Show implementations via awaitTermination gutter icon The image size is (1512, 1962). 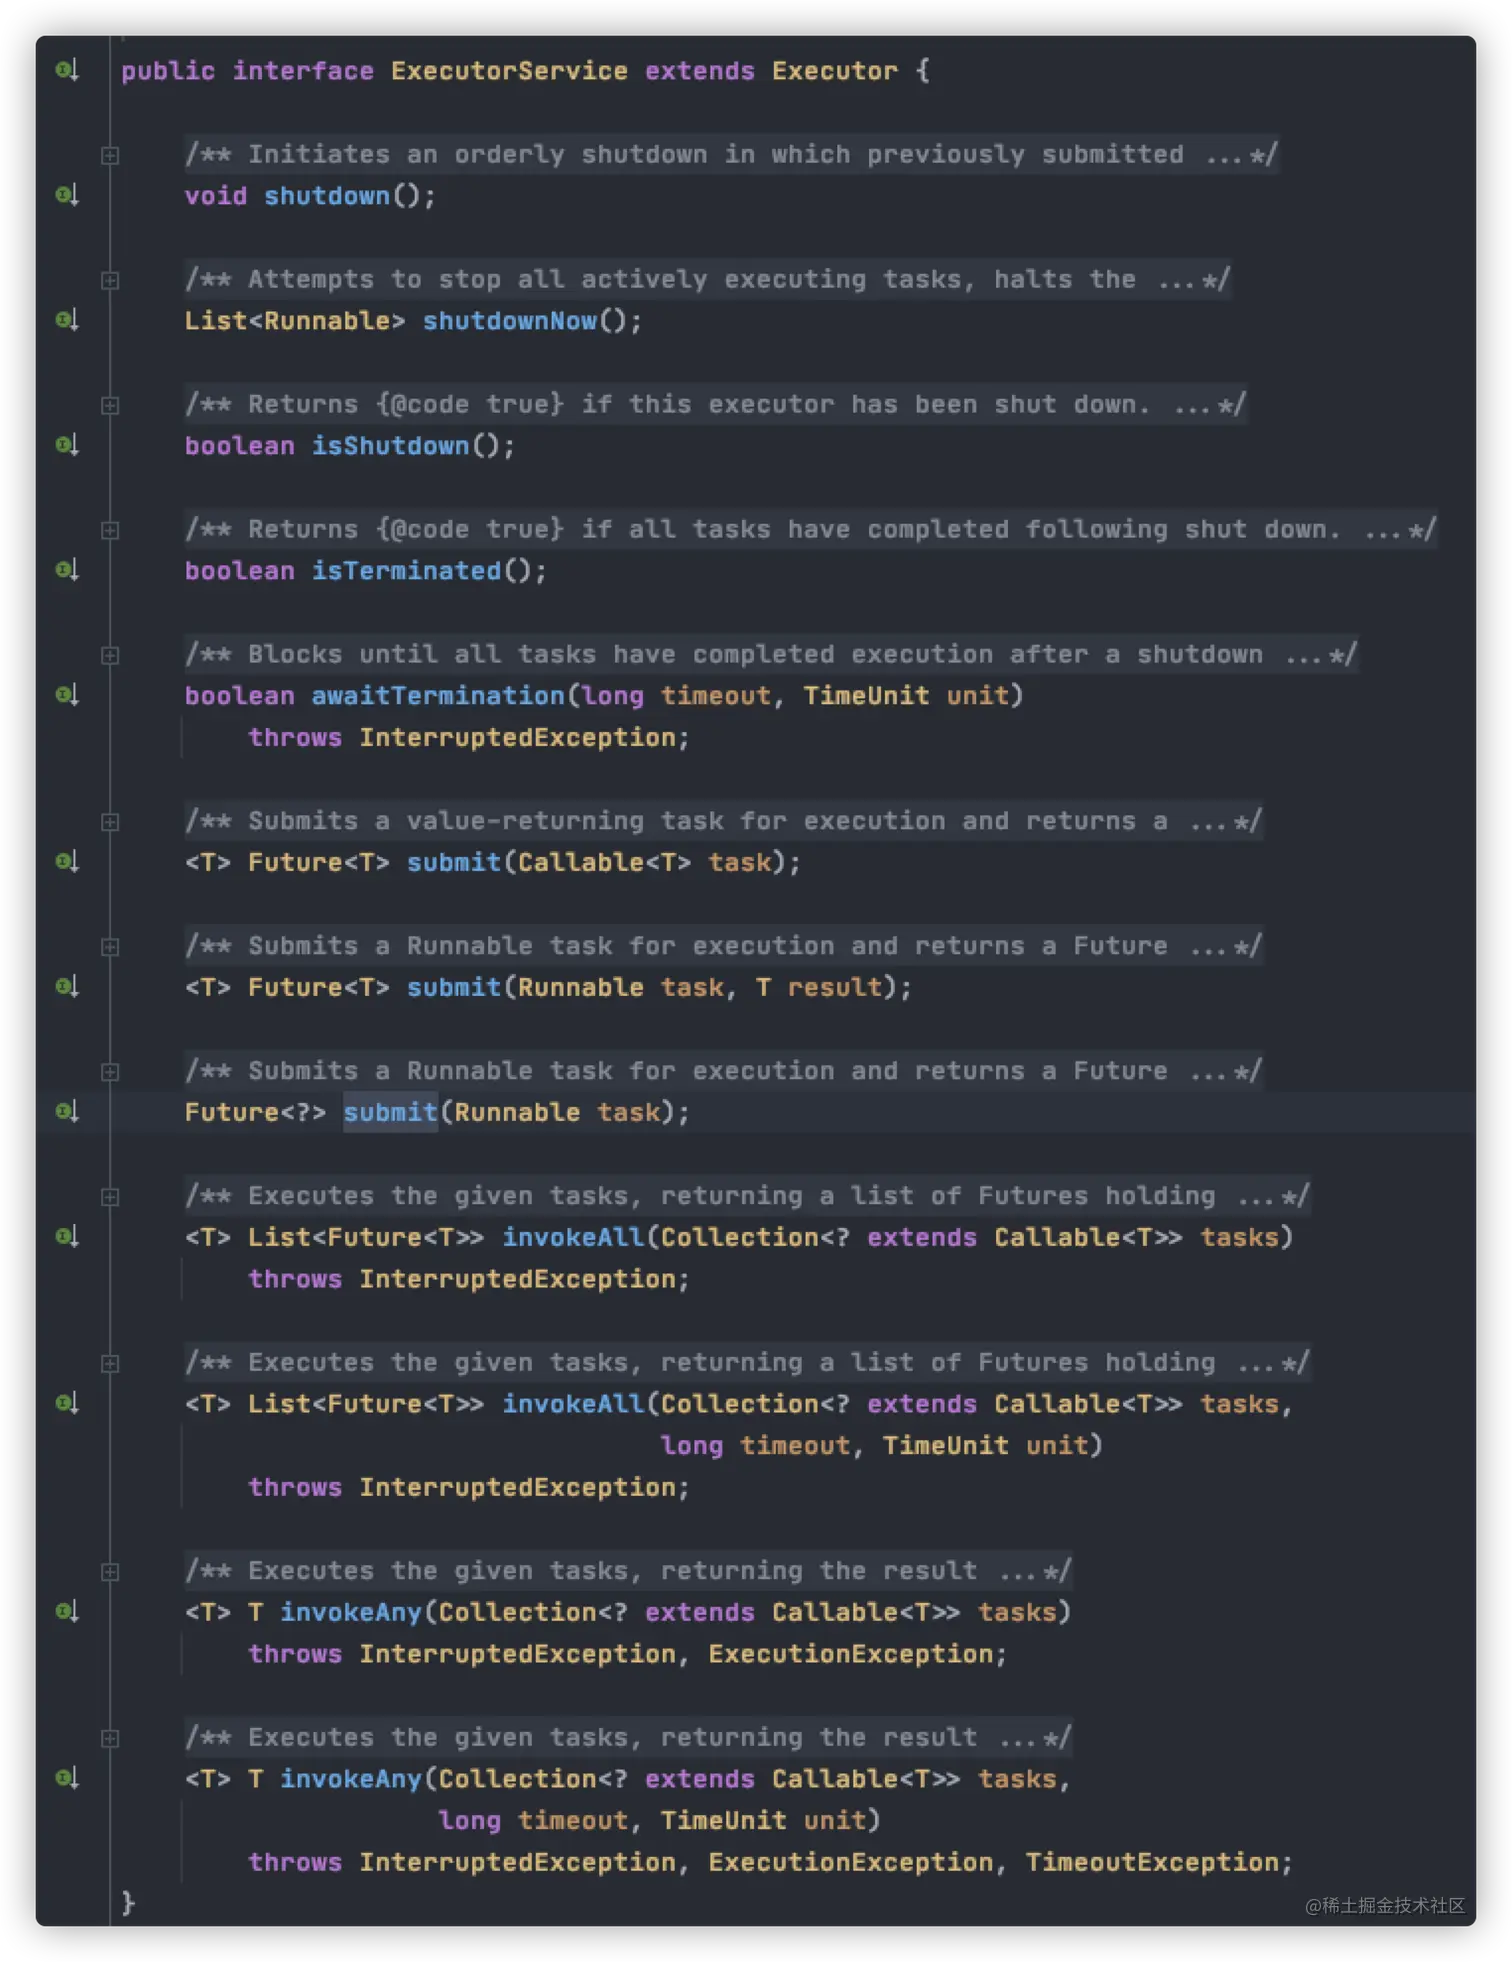[x=66, y=695]
